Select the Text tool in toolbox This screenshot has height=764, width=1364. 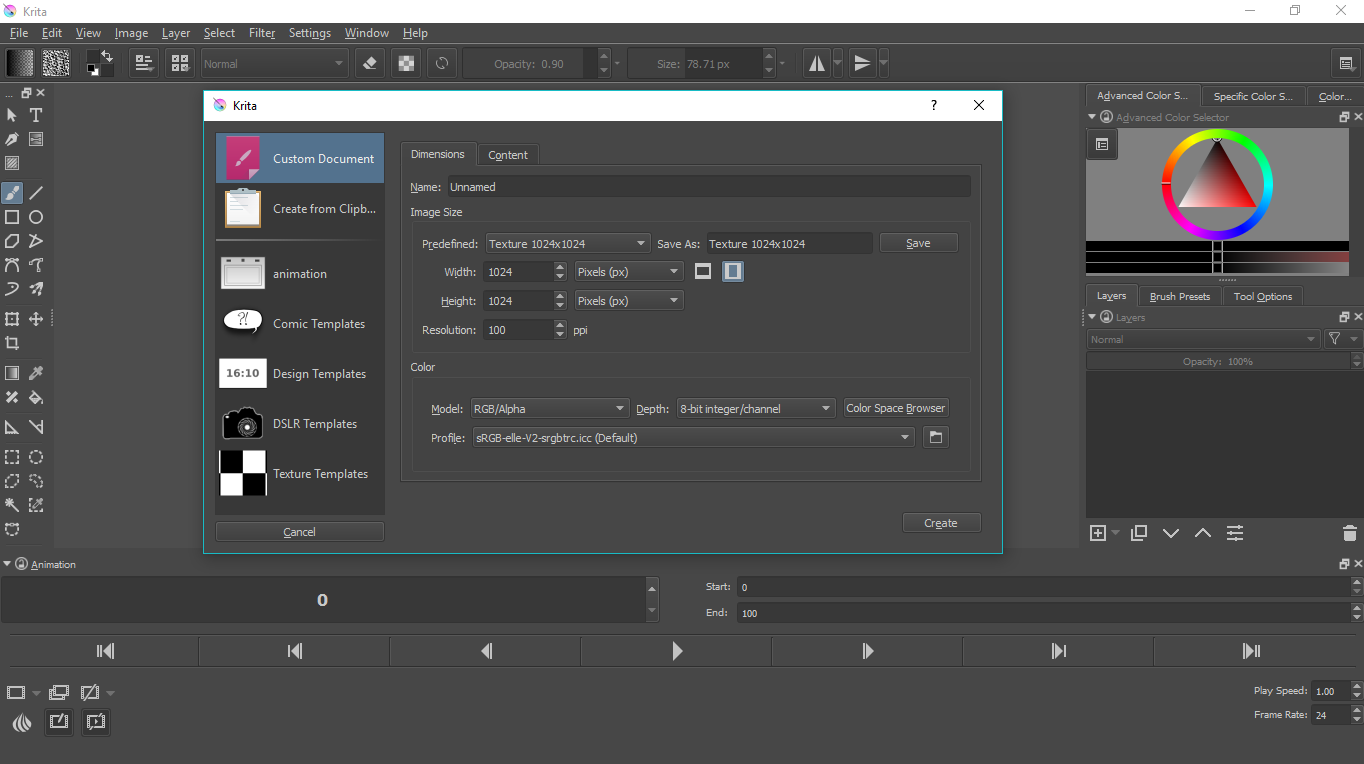(x=36, y=115)
